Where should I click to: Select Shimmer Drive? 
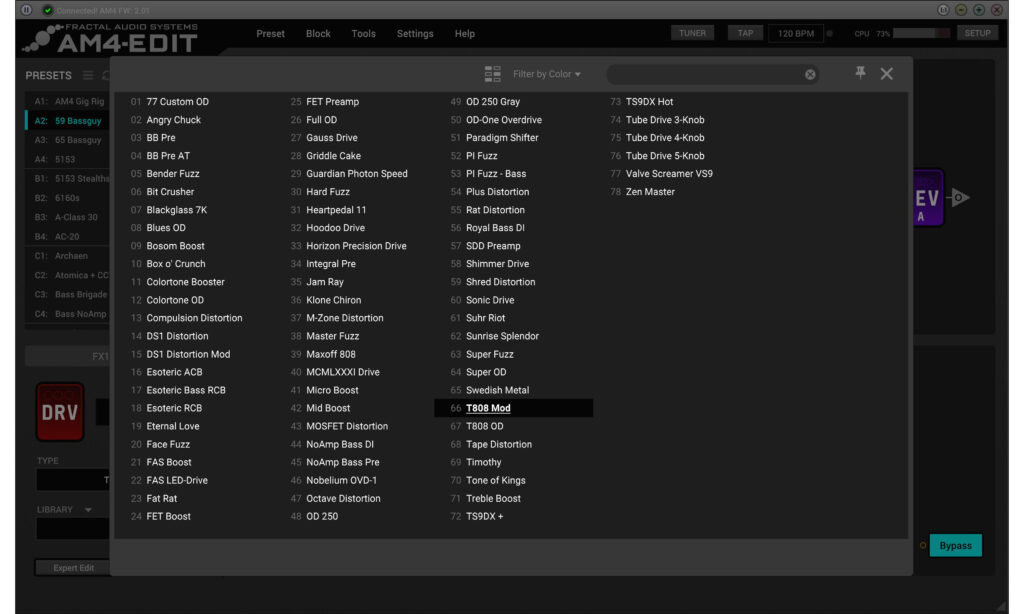click(x=498, y=264)
